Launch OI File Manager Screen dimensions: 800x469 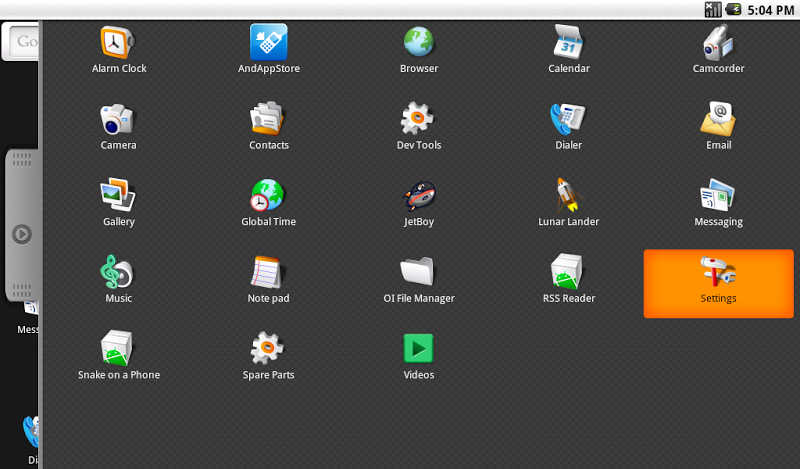click(418, 279)
